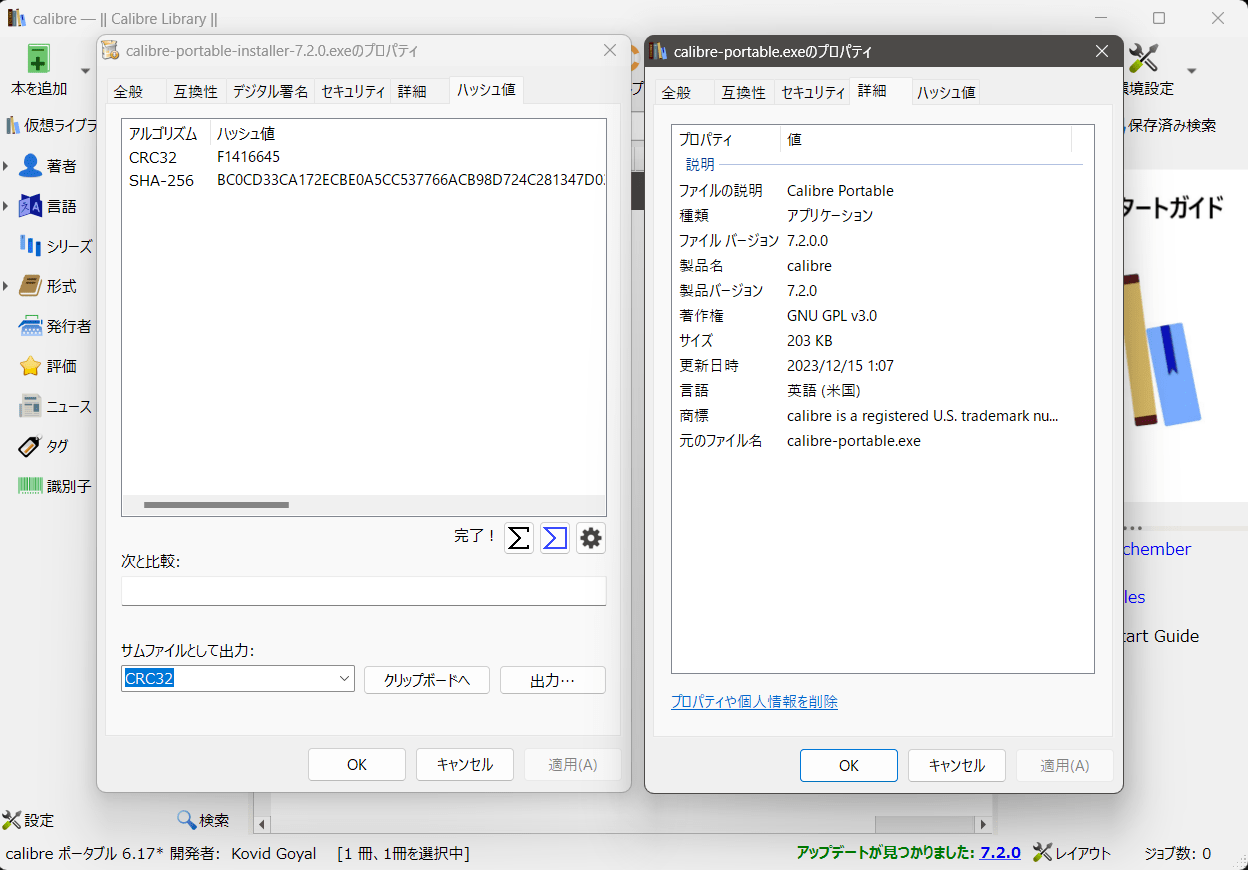
Task: Click the 出力… button
Action: tap(553, 680)
